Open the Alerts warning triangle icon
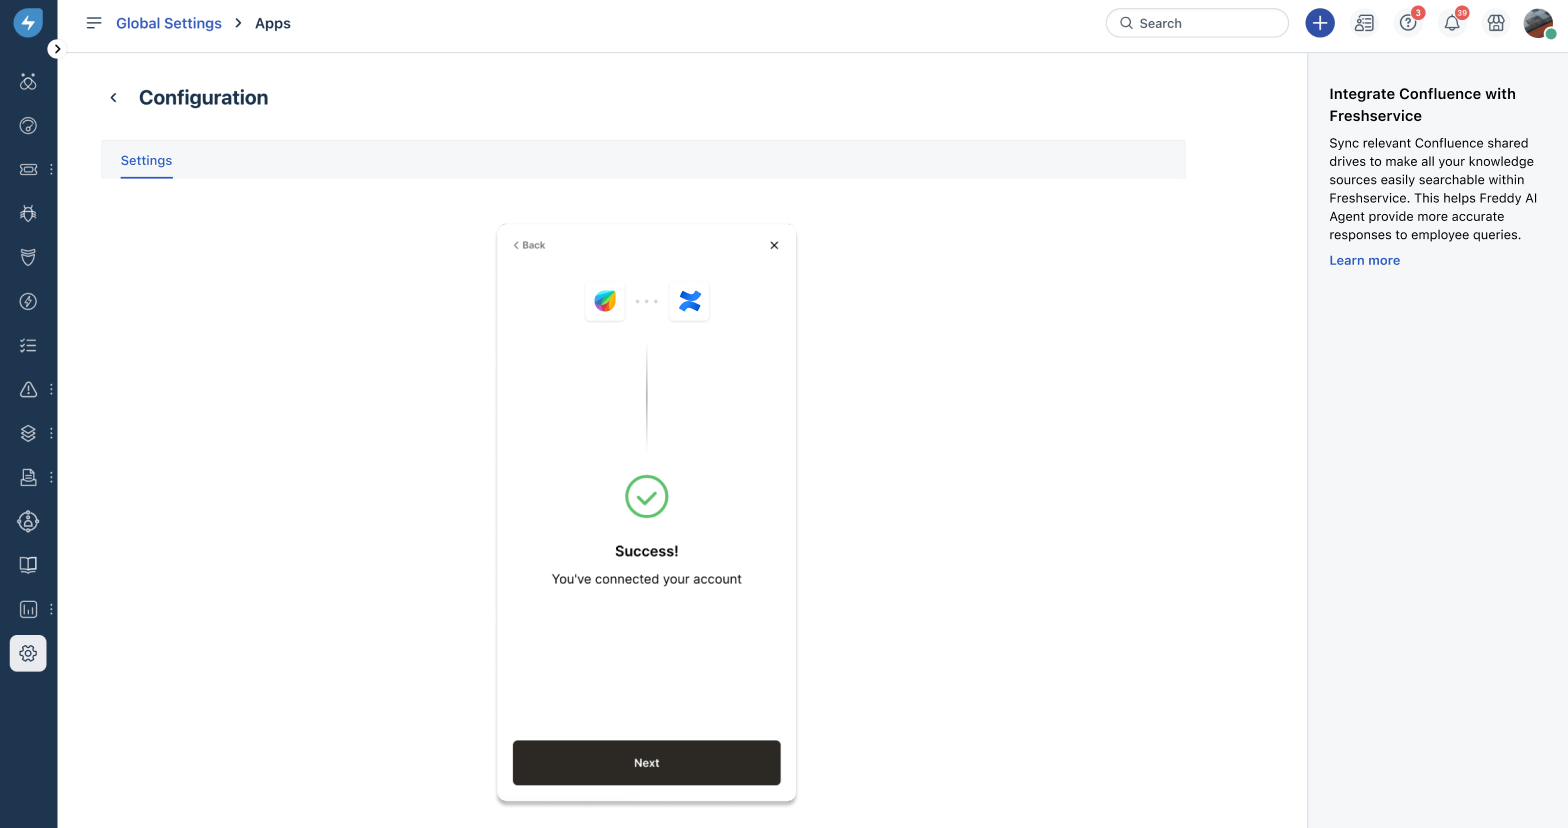The width and height of the screenshot is (1568, 828). (x=28, y=389)
